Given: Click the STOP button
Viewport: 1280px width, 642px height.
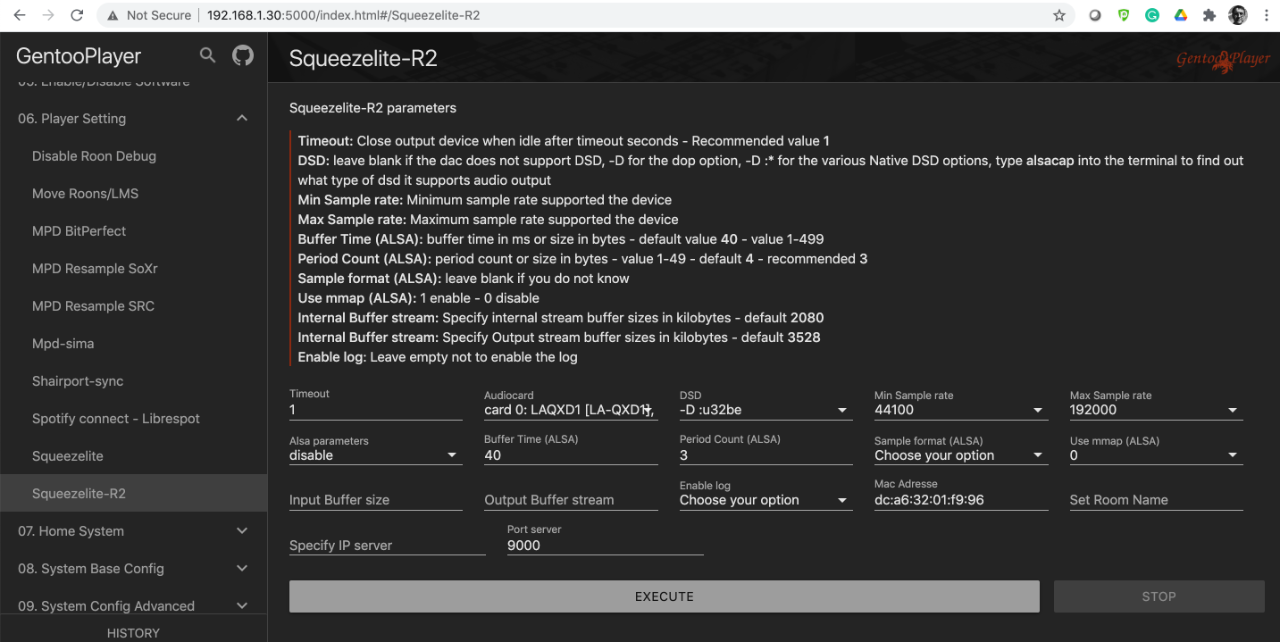Looking at the screenshot, I should pyautogui.click(x=1158, y=596).
